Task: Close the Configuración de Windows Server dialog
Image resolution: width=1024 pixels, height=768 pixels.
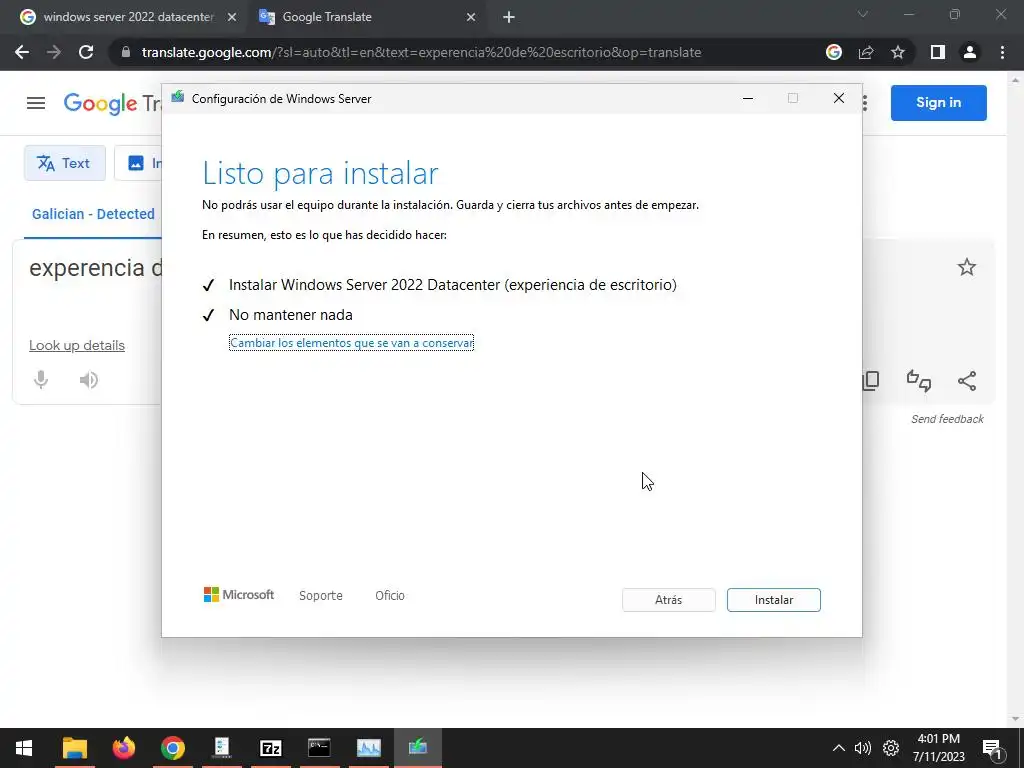Action: 839,98
